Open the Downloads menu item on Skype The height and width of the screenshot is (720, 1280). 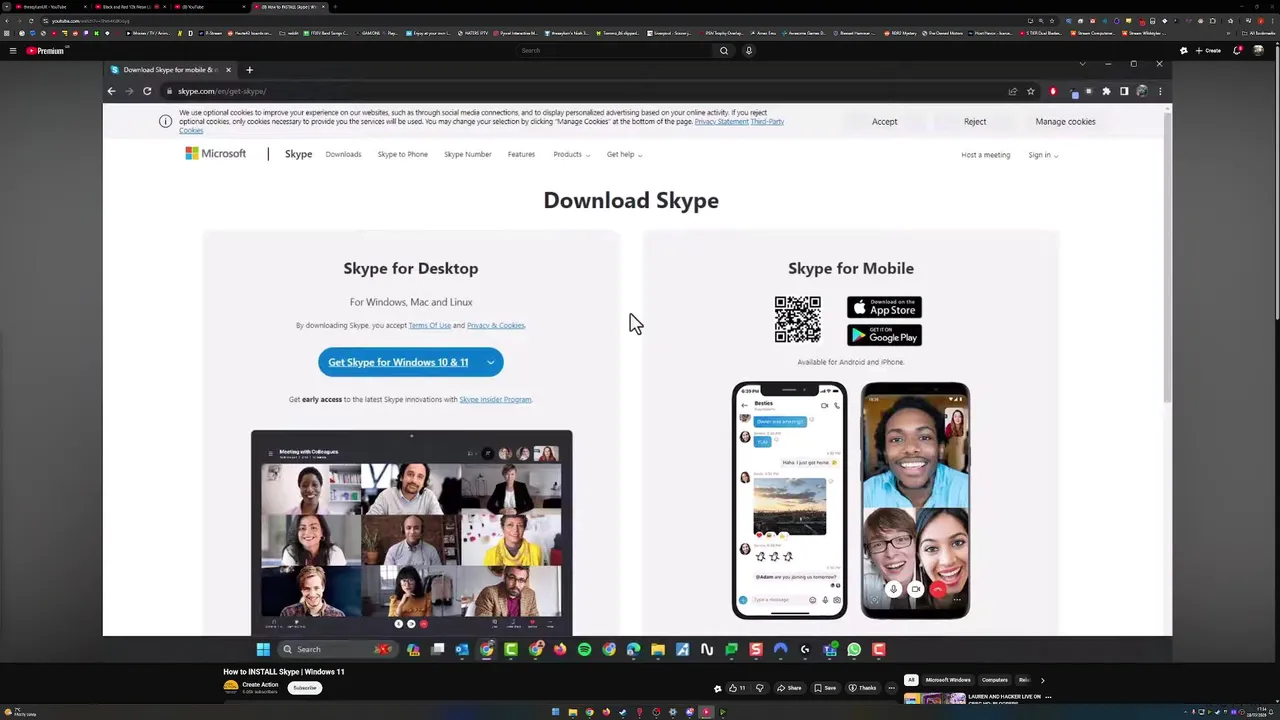[x=343, y=154]
